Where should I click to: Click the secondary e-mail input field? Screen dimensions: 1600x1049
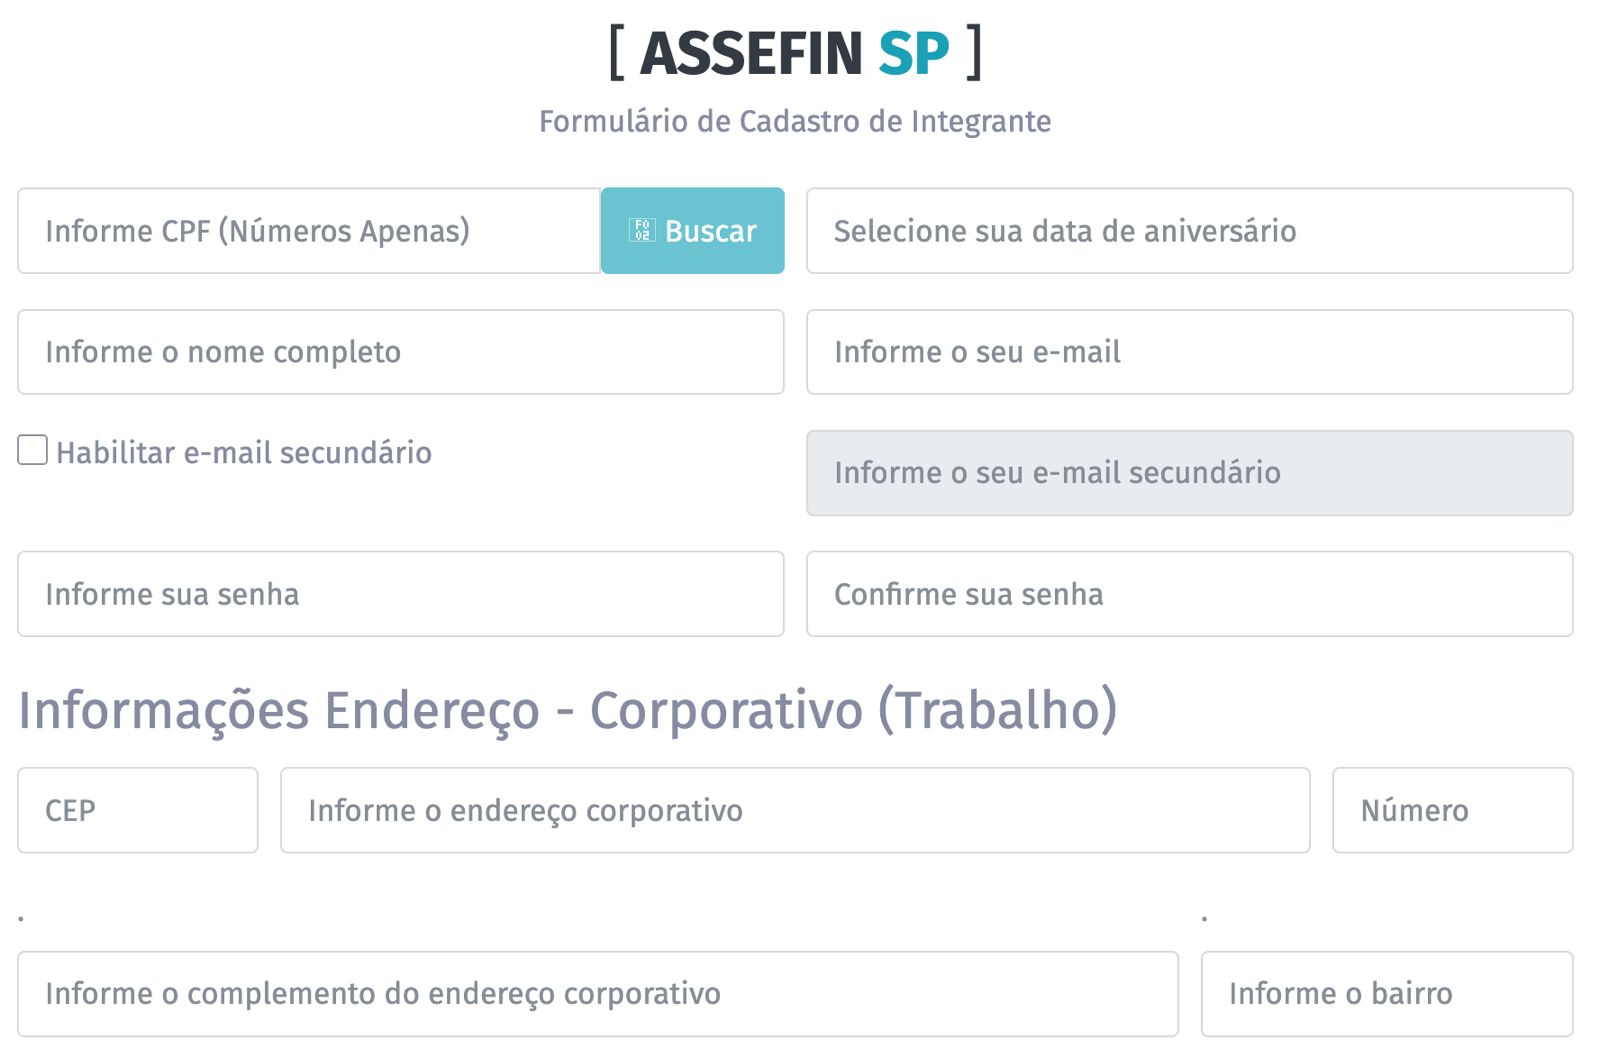[x=1189, y=473]
